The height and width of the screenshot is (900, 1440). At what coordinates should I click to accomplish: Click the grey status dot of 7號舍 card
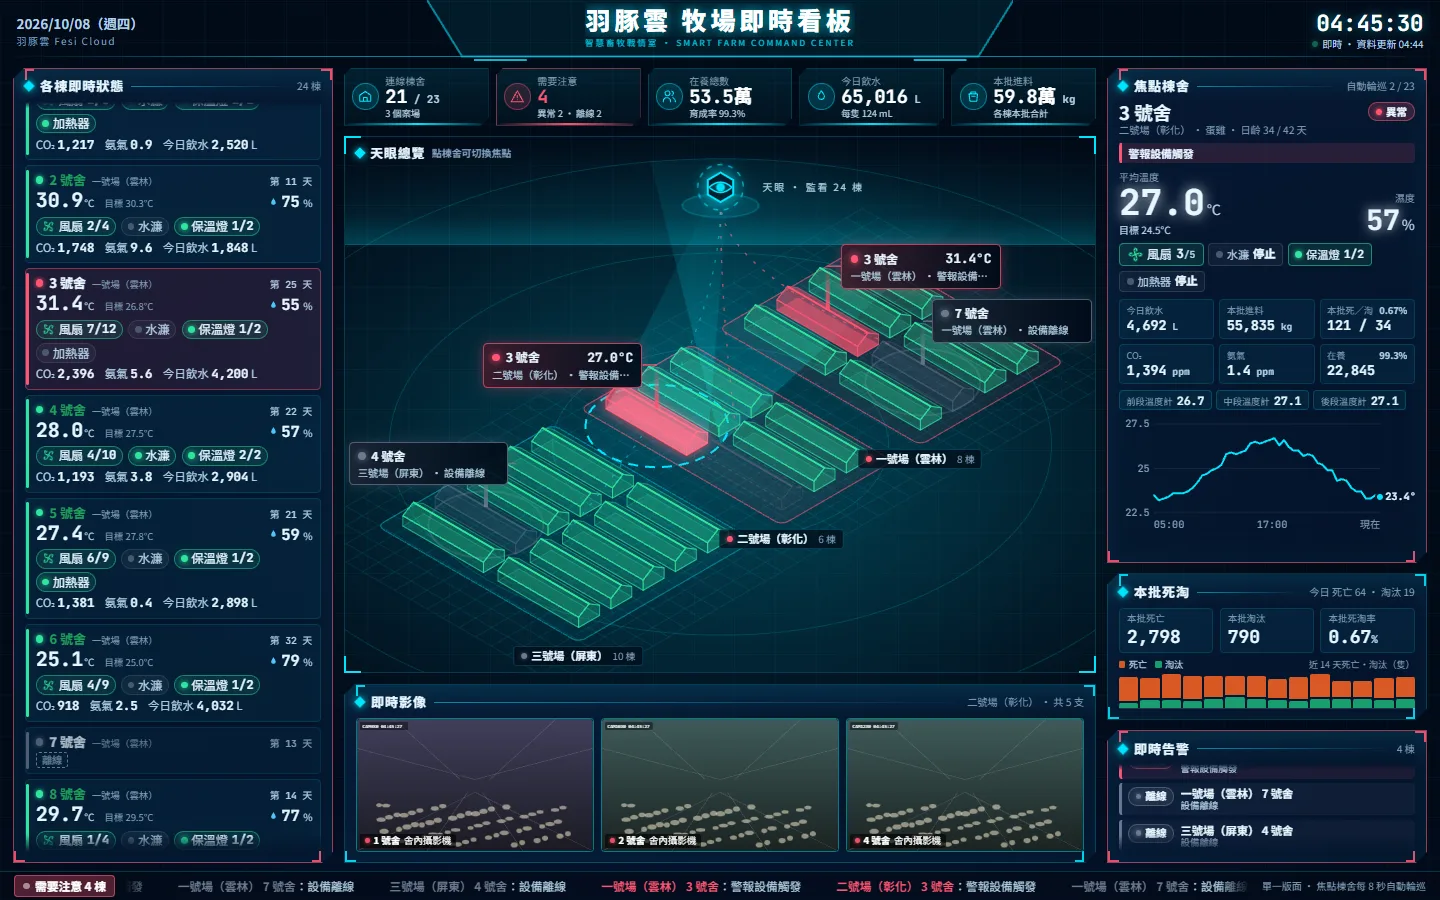coord(40,742)
